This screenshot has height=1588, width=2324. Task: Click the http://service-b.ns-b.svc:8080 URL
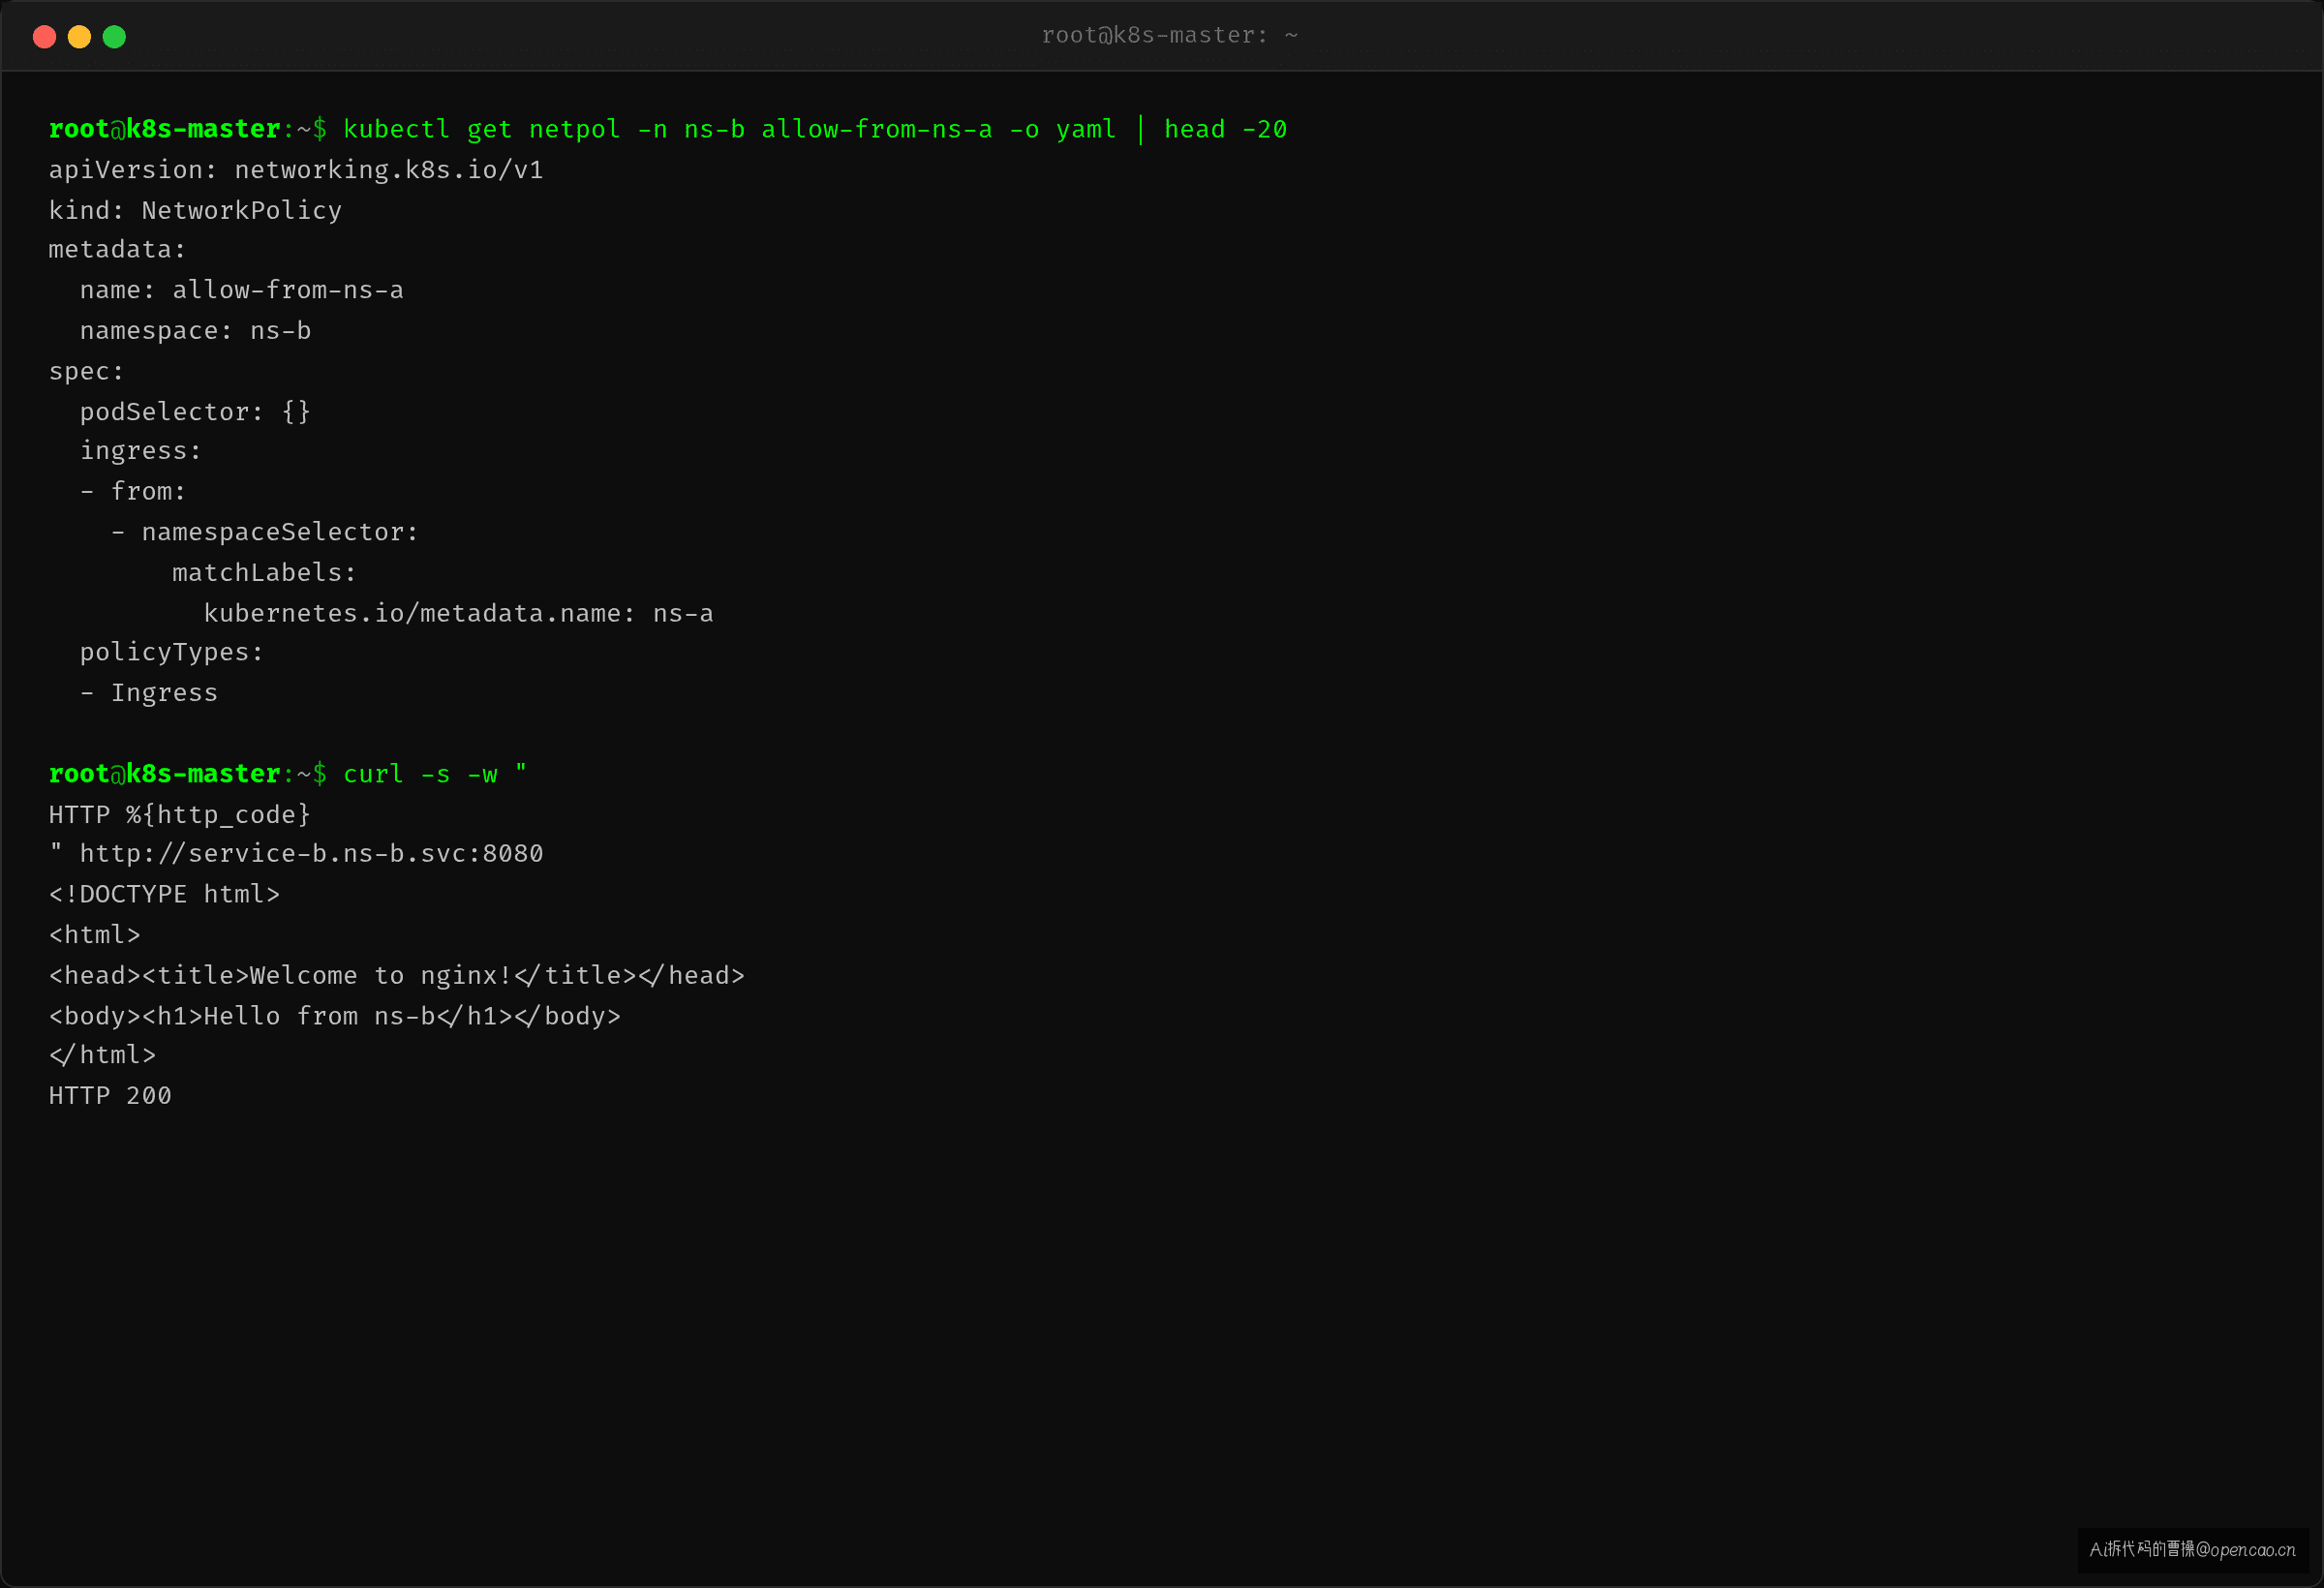[312, 854]
